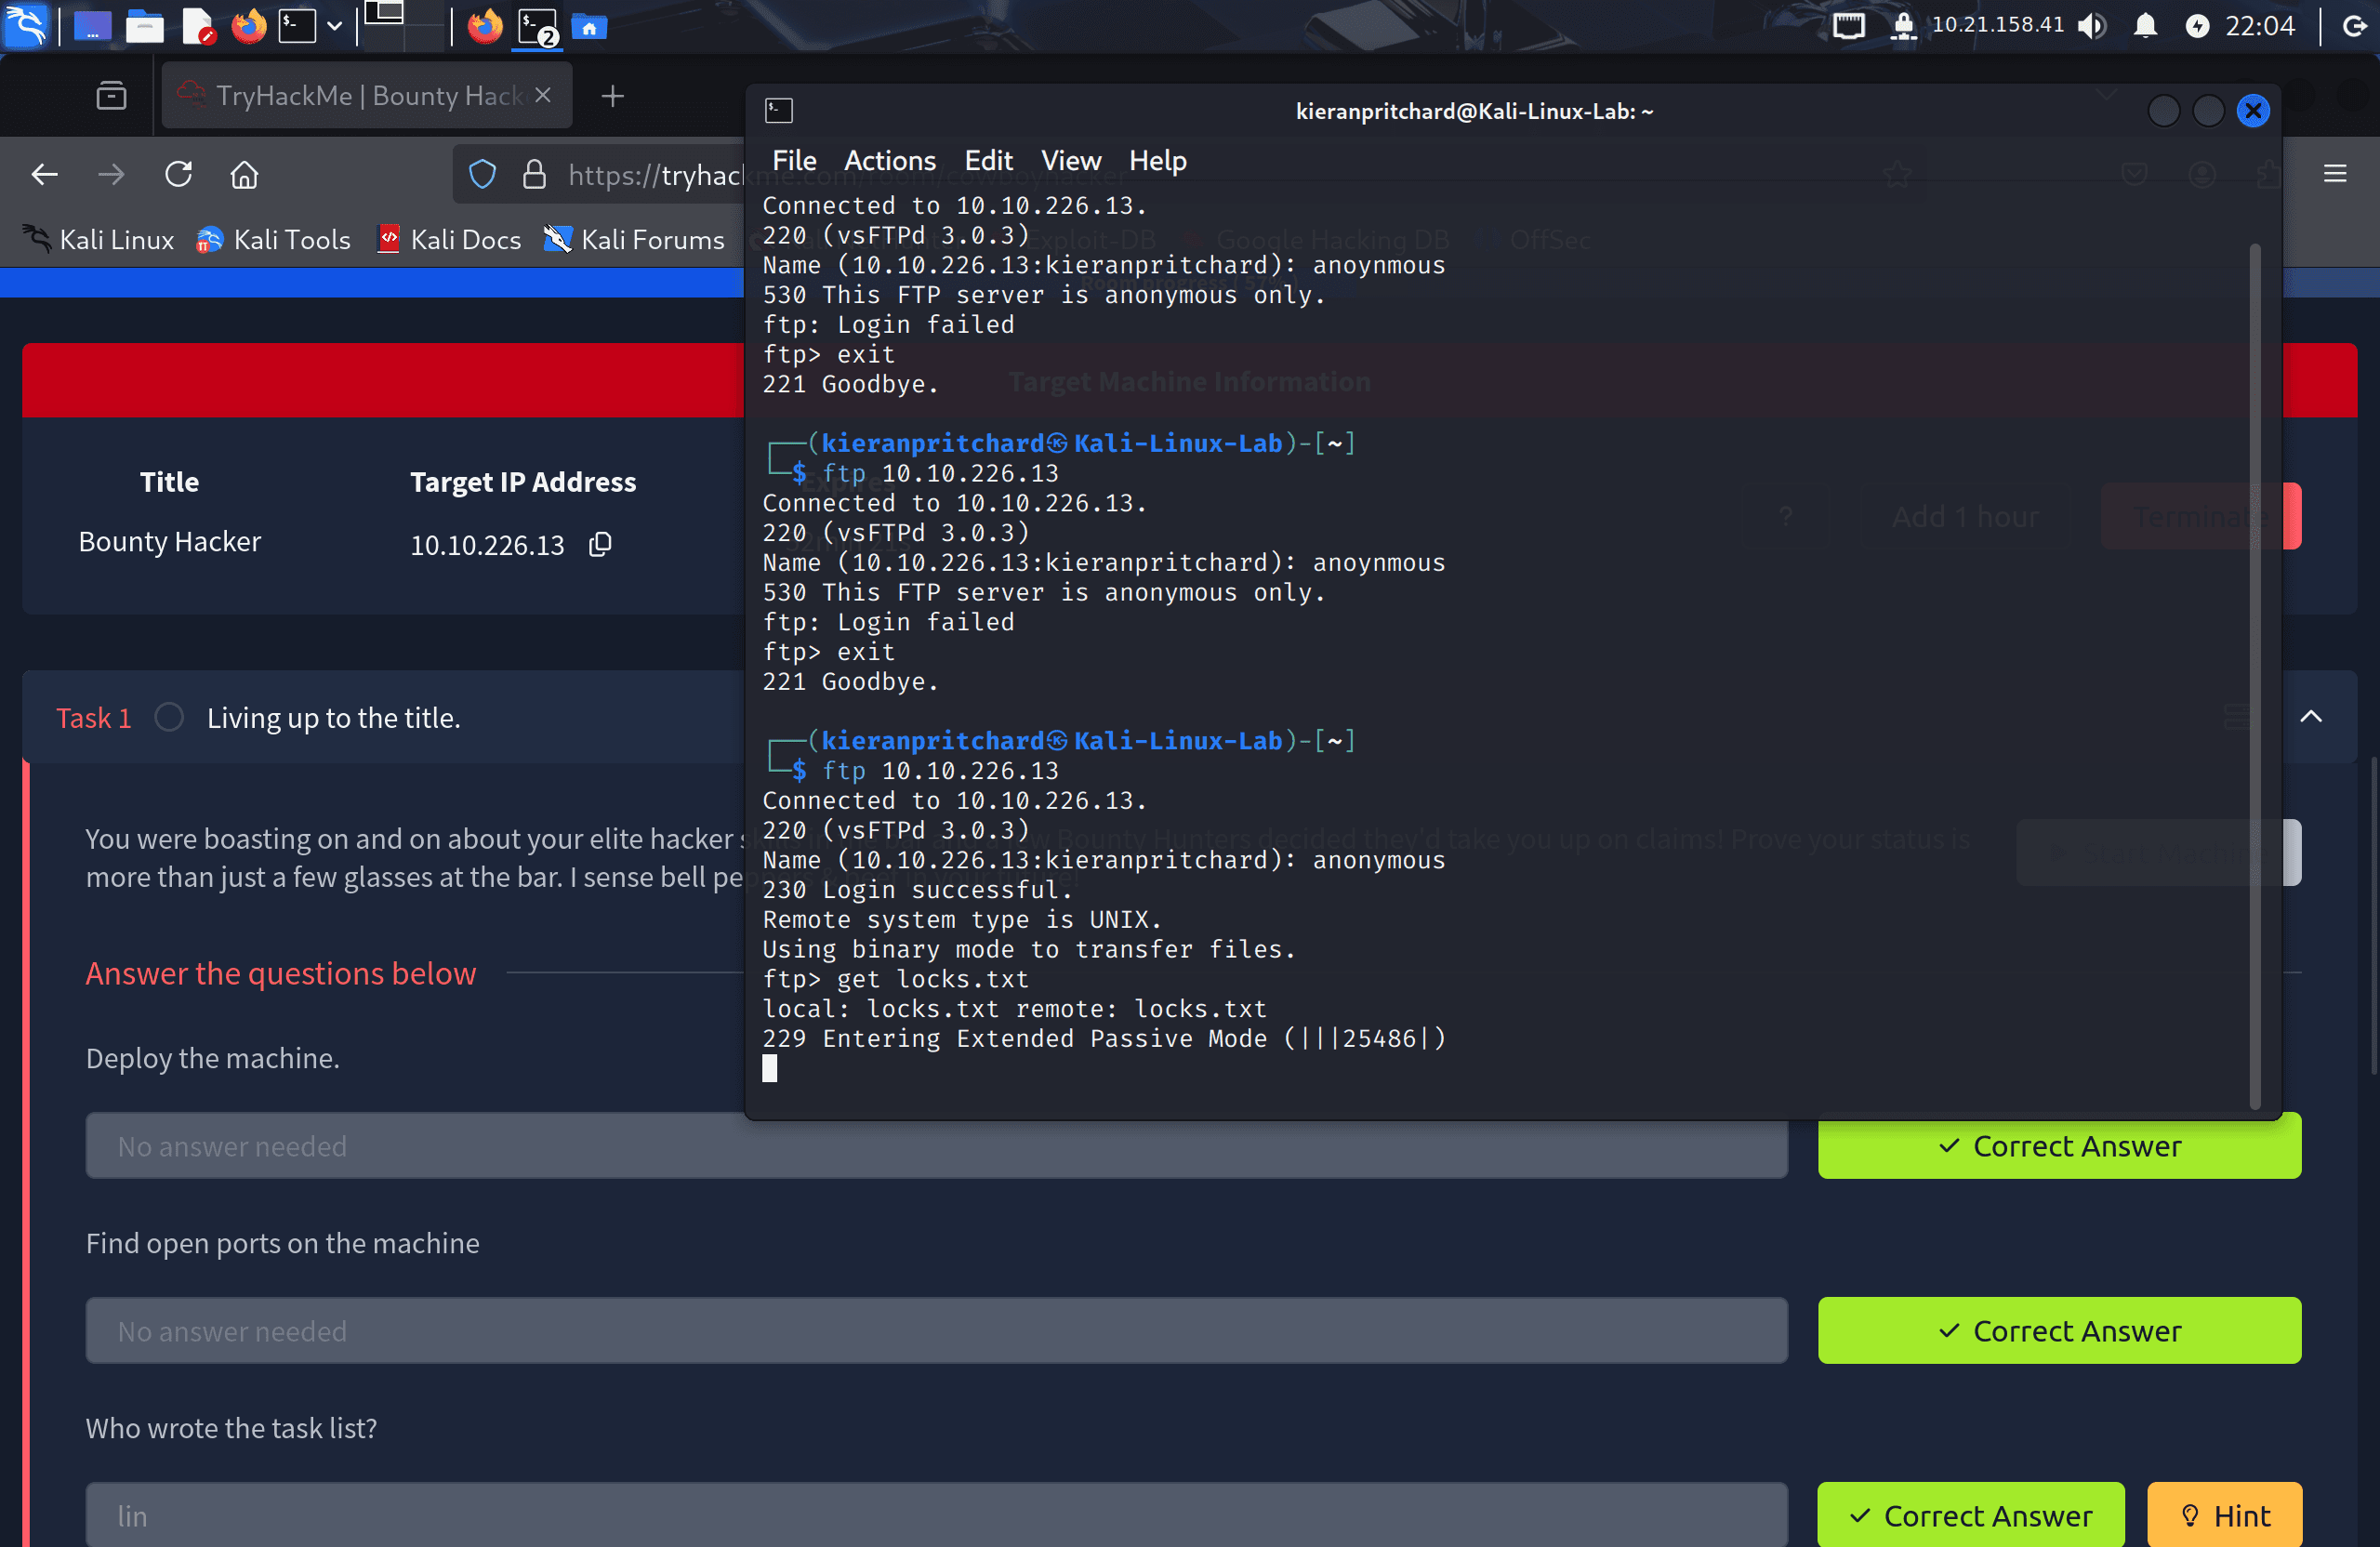Click Correct Answer for who wrote task list
Viewport: 2380px width, 1547px height.
pos(1970,1515)
